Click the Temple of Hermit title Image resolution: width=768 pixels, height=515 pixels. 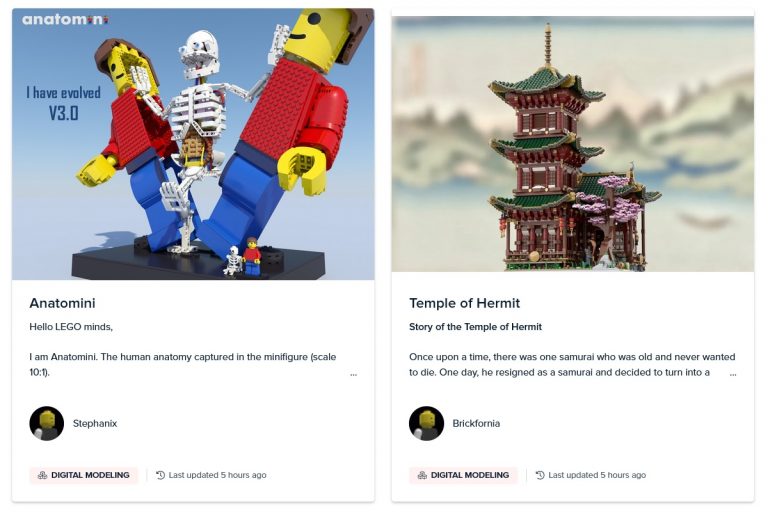(464, 303)
